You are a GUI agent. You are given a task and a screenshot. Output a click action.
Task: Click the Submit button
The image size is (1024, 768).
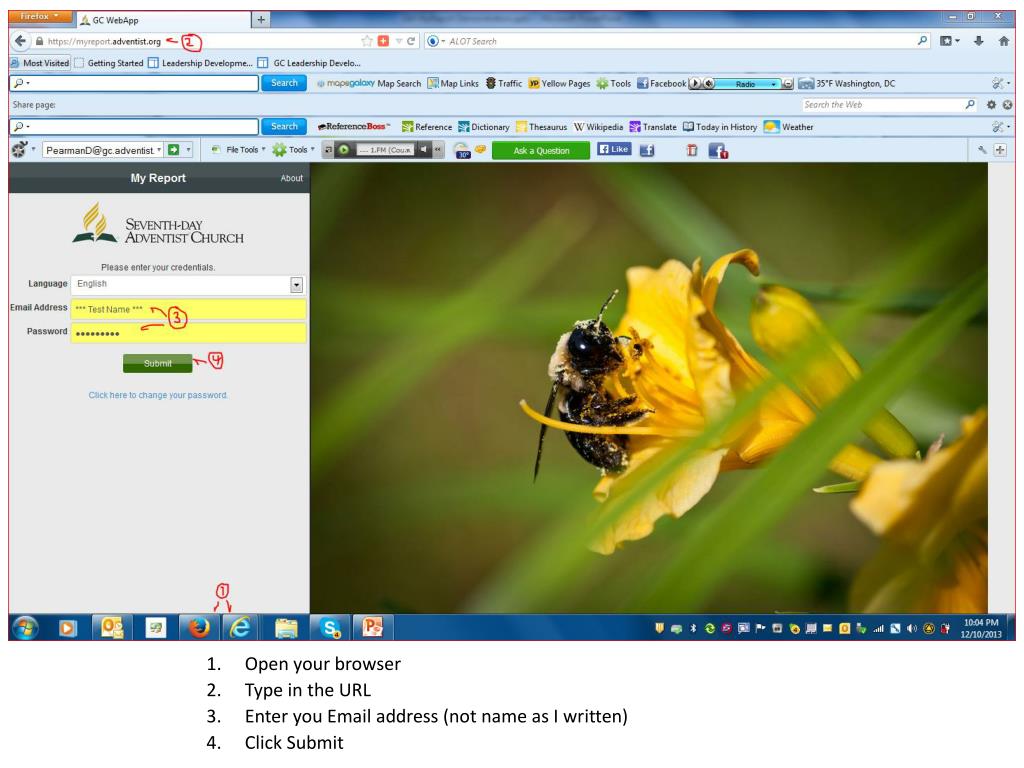(157, 363)
